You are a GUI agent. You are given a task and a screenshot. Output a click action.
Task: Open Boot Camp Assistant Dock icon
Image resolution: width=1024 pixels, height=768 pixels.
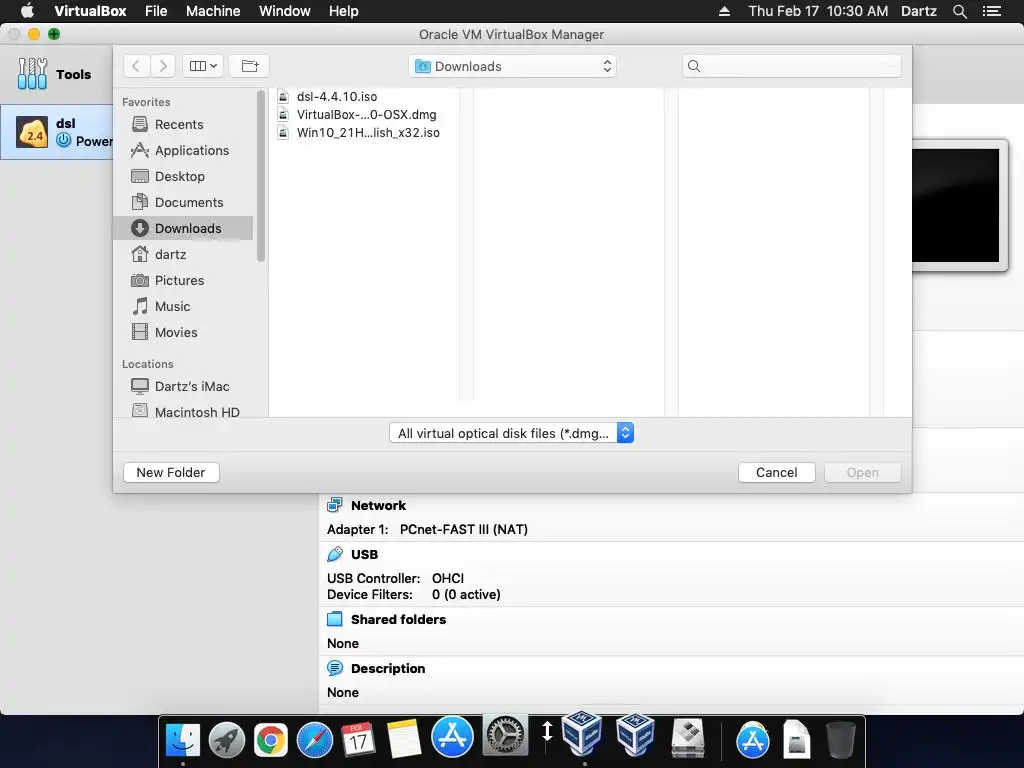coord(688,739)
